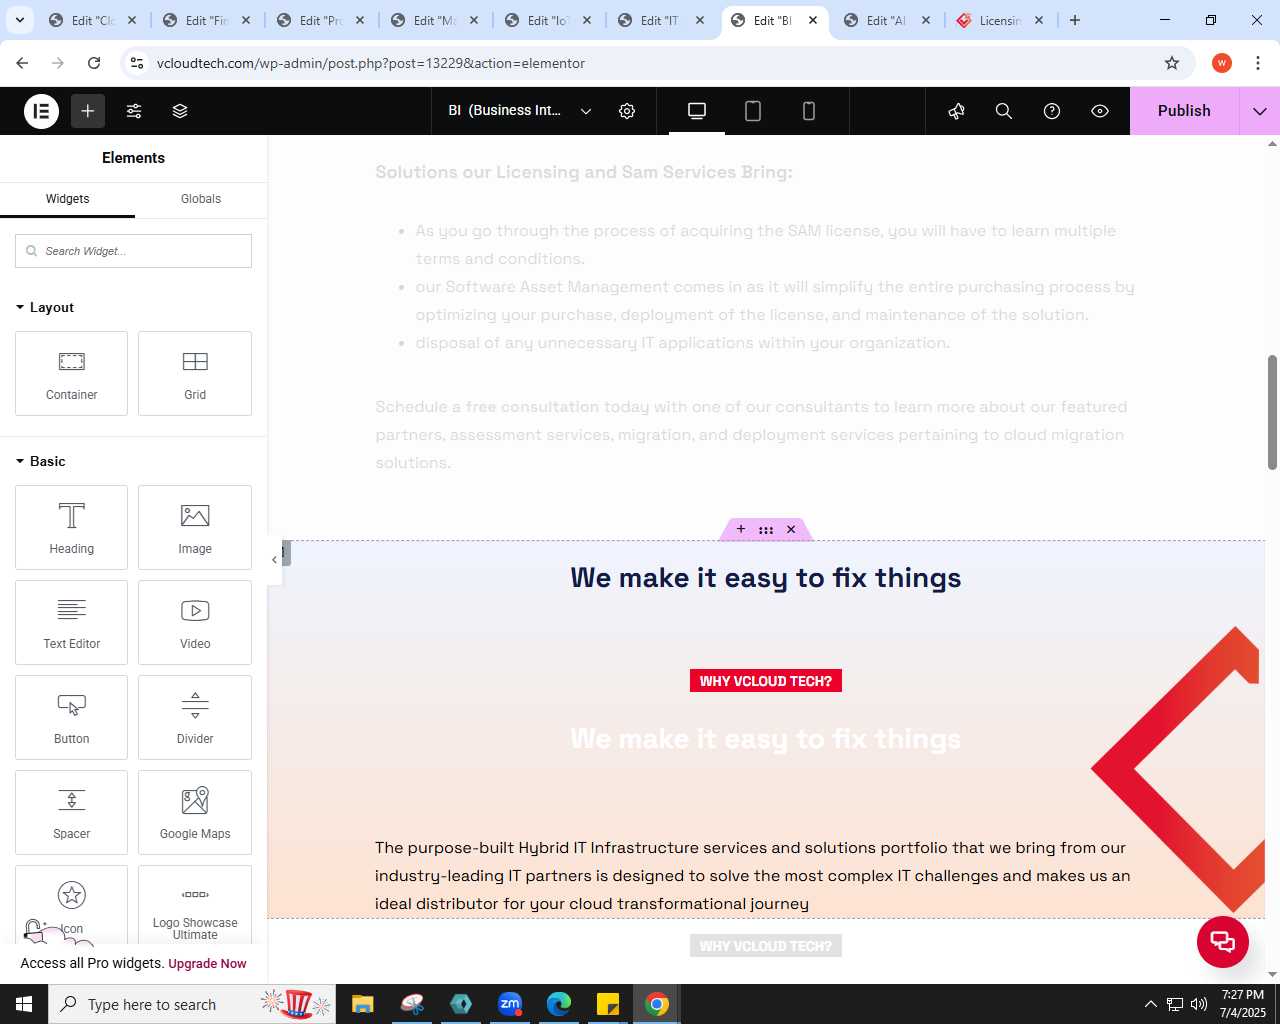Select the Logo Showcase Ultimate widget
Screen dimensions: 1280x1024
(x=195, y=905)
